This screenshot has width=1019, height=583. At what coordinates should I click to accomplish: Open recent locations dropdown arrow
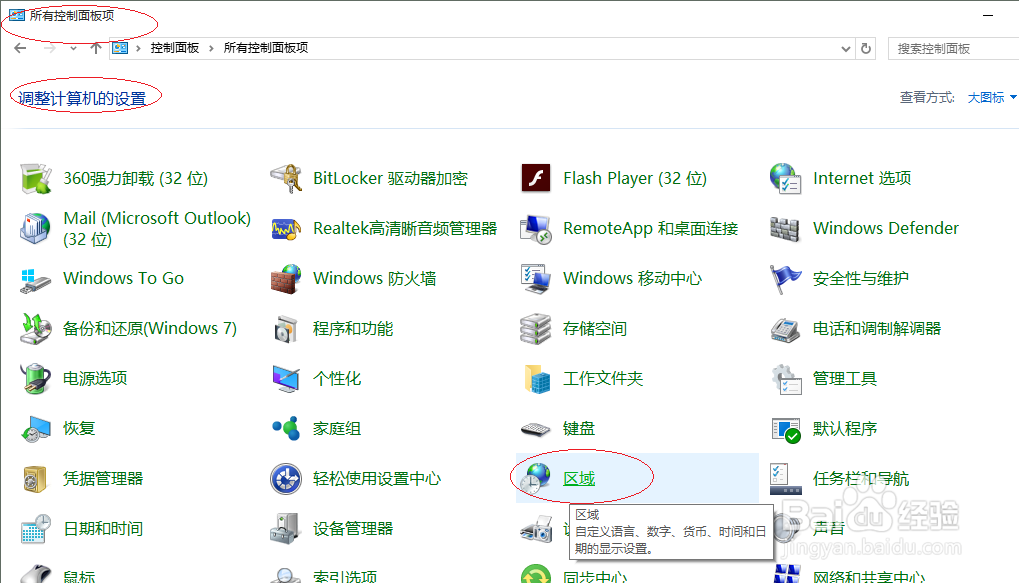(x=73, y=48)
